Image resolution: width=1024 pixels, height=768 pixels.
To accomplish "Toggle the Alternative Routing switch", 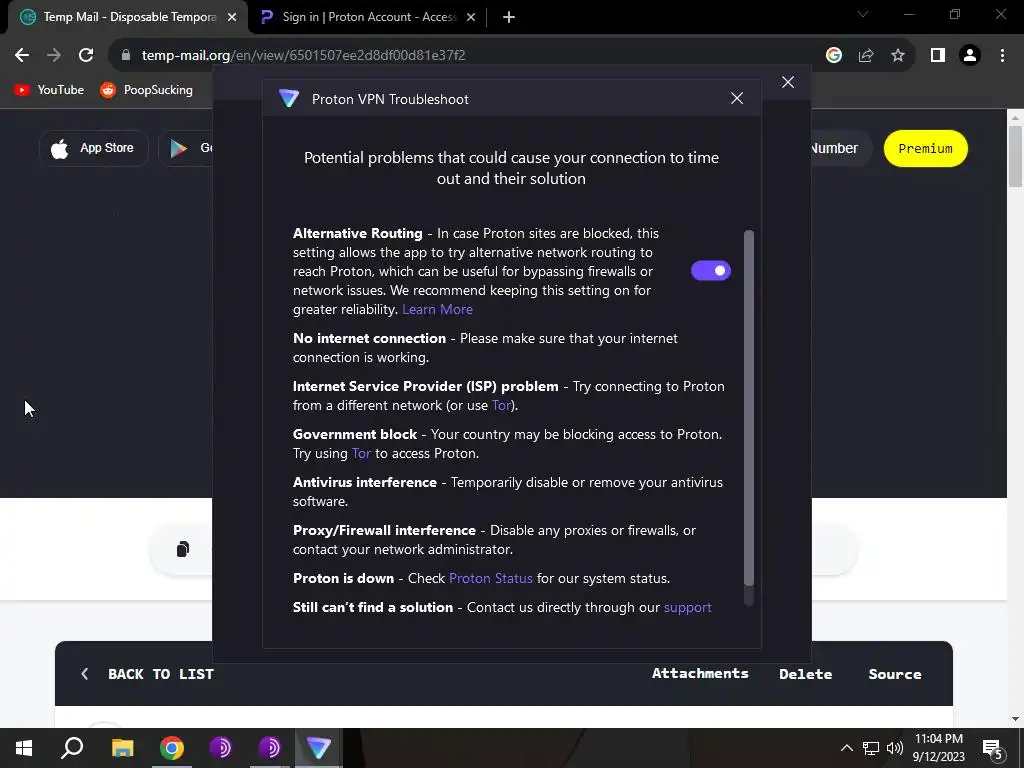I will (x=711, y=270).
